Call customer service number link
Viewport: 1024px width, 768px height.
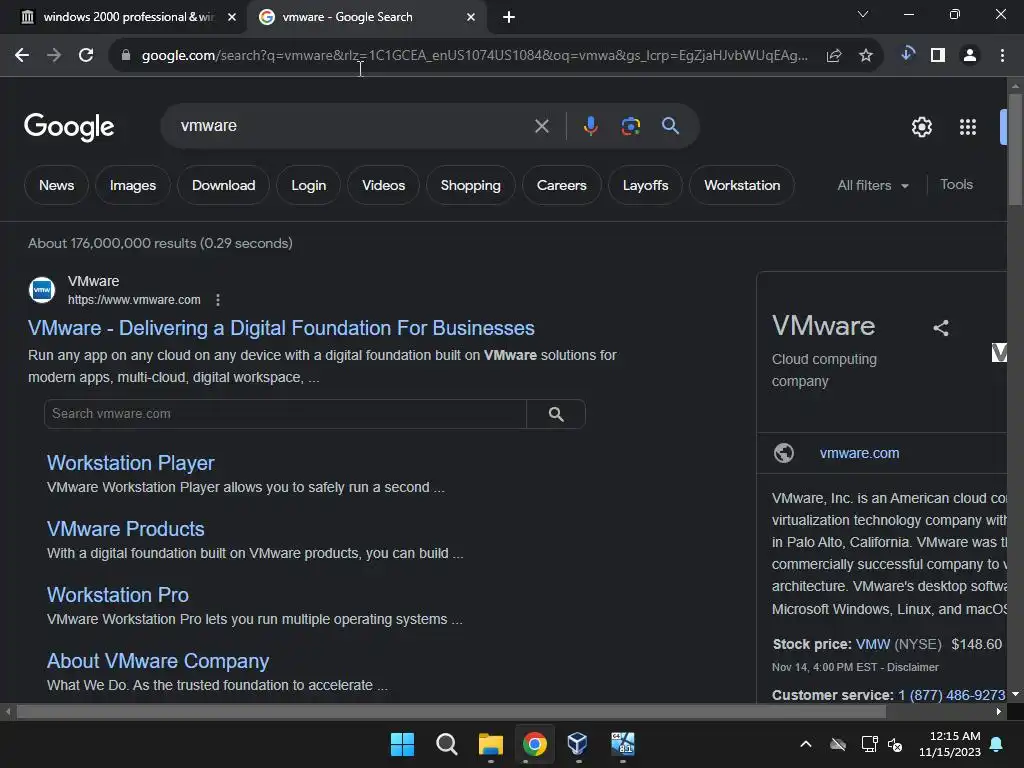pos(952,695)
